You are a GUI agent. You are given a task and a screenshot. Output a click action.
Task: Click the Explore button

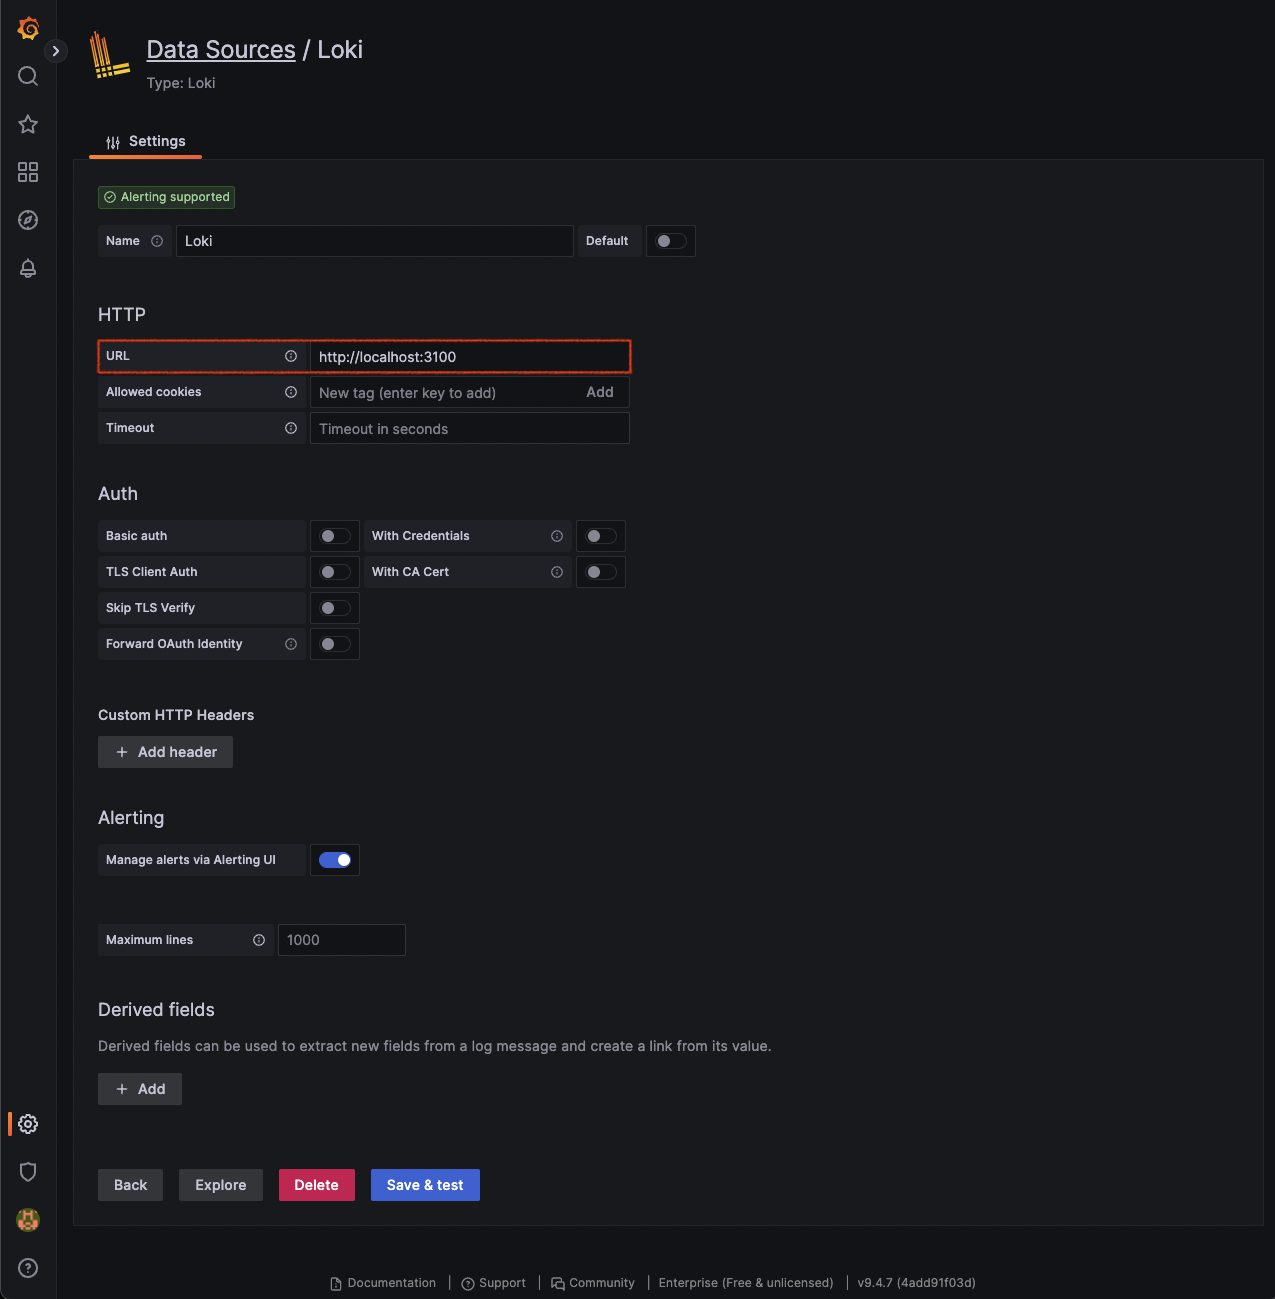coord(221,1185)
